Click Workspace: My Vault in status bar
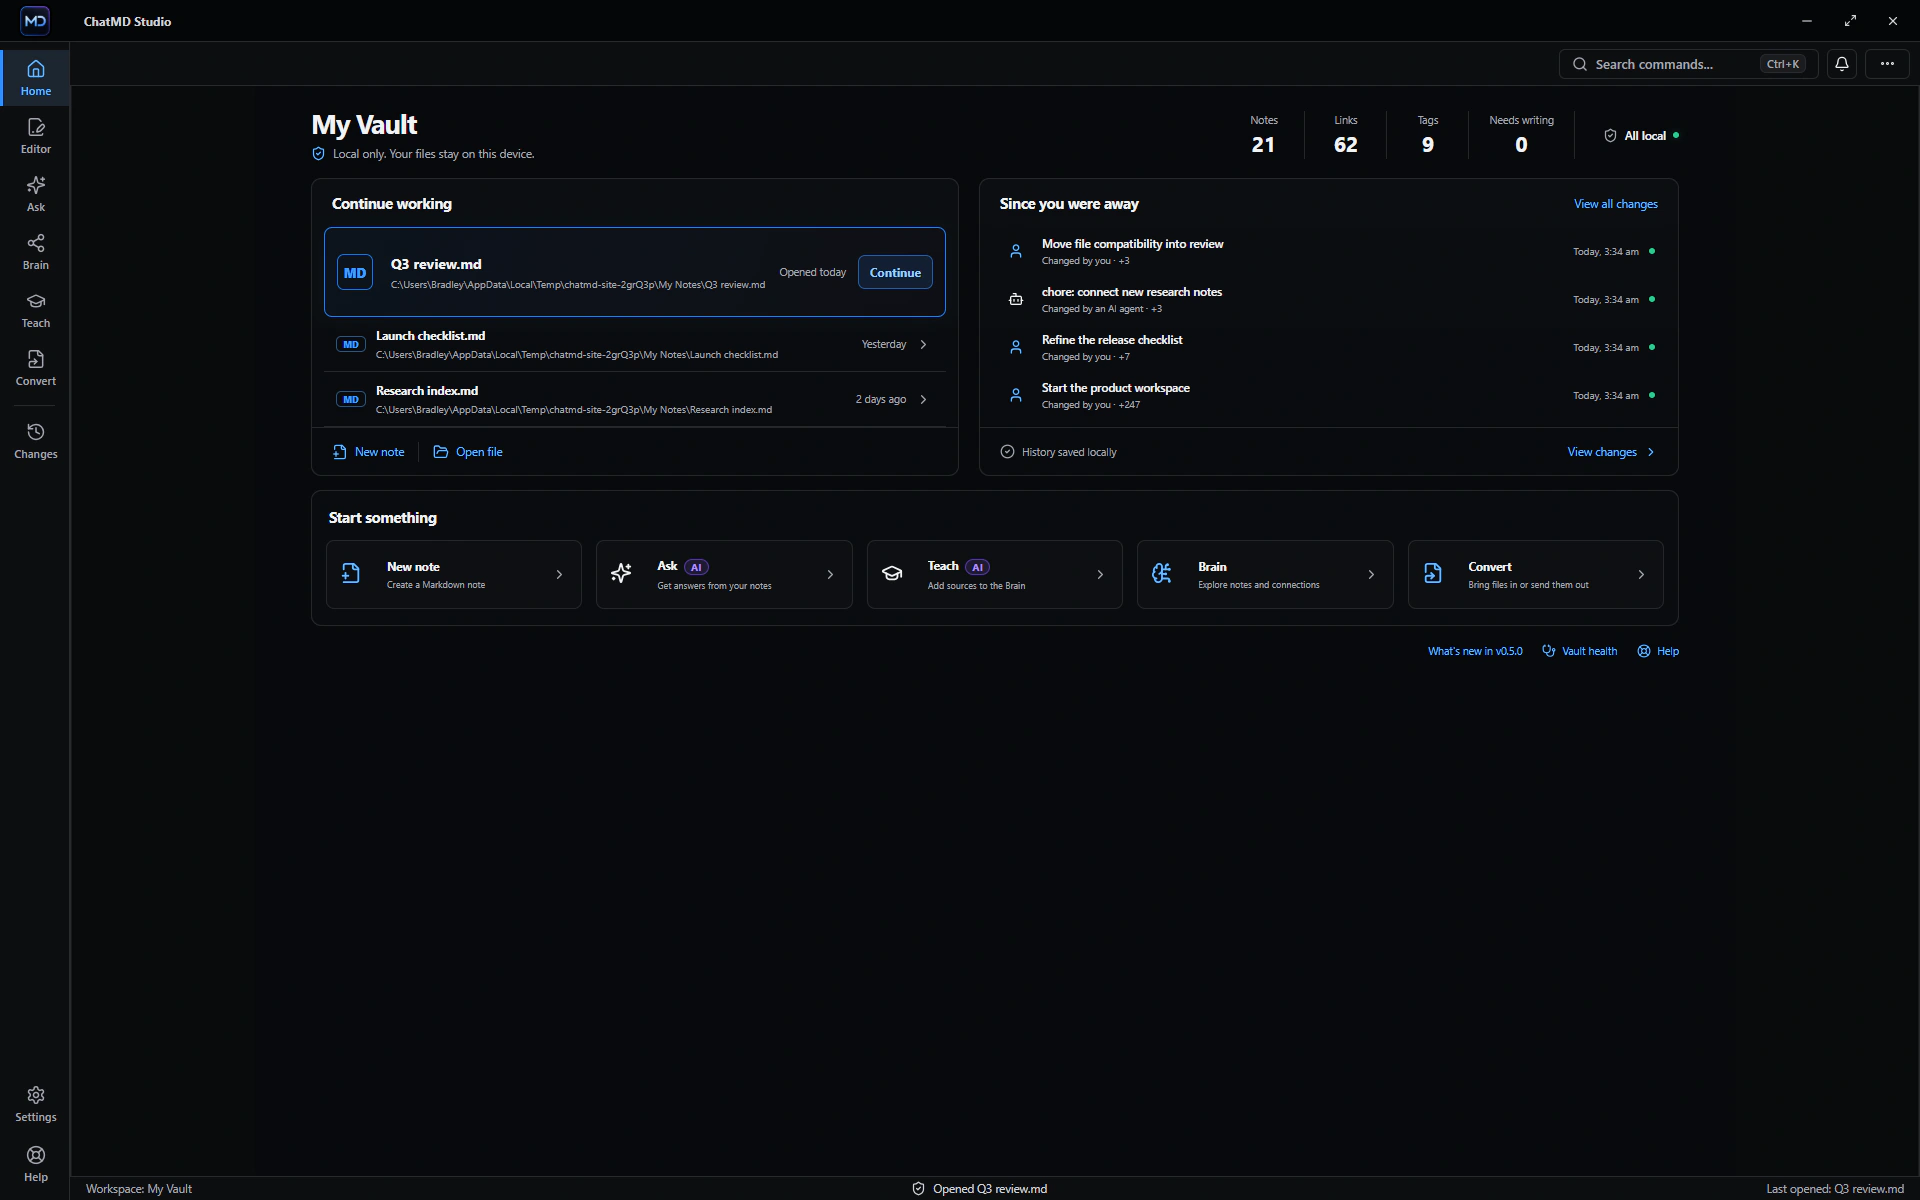Screen dimensions: 1920x1200 point(139,1189)
